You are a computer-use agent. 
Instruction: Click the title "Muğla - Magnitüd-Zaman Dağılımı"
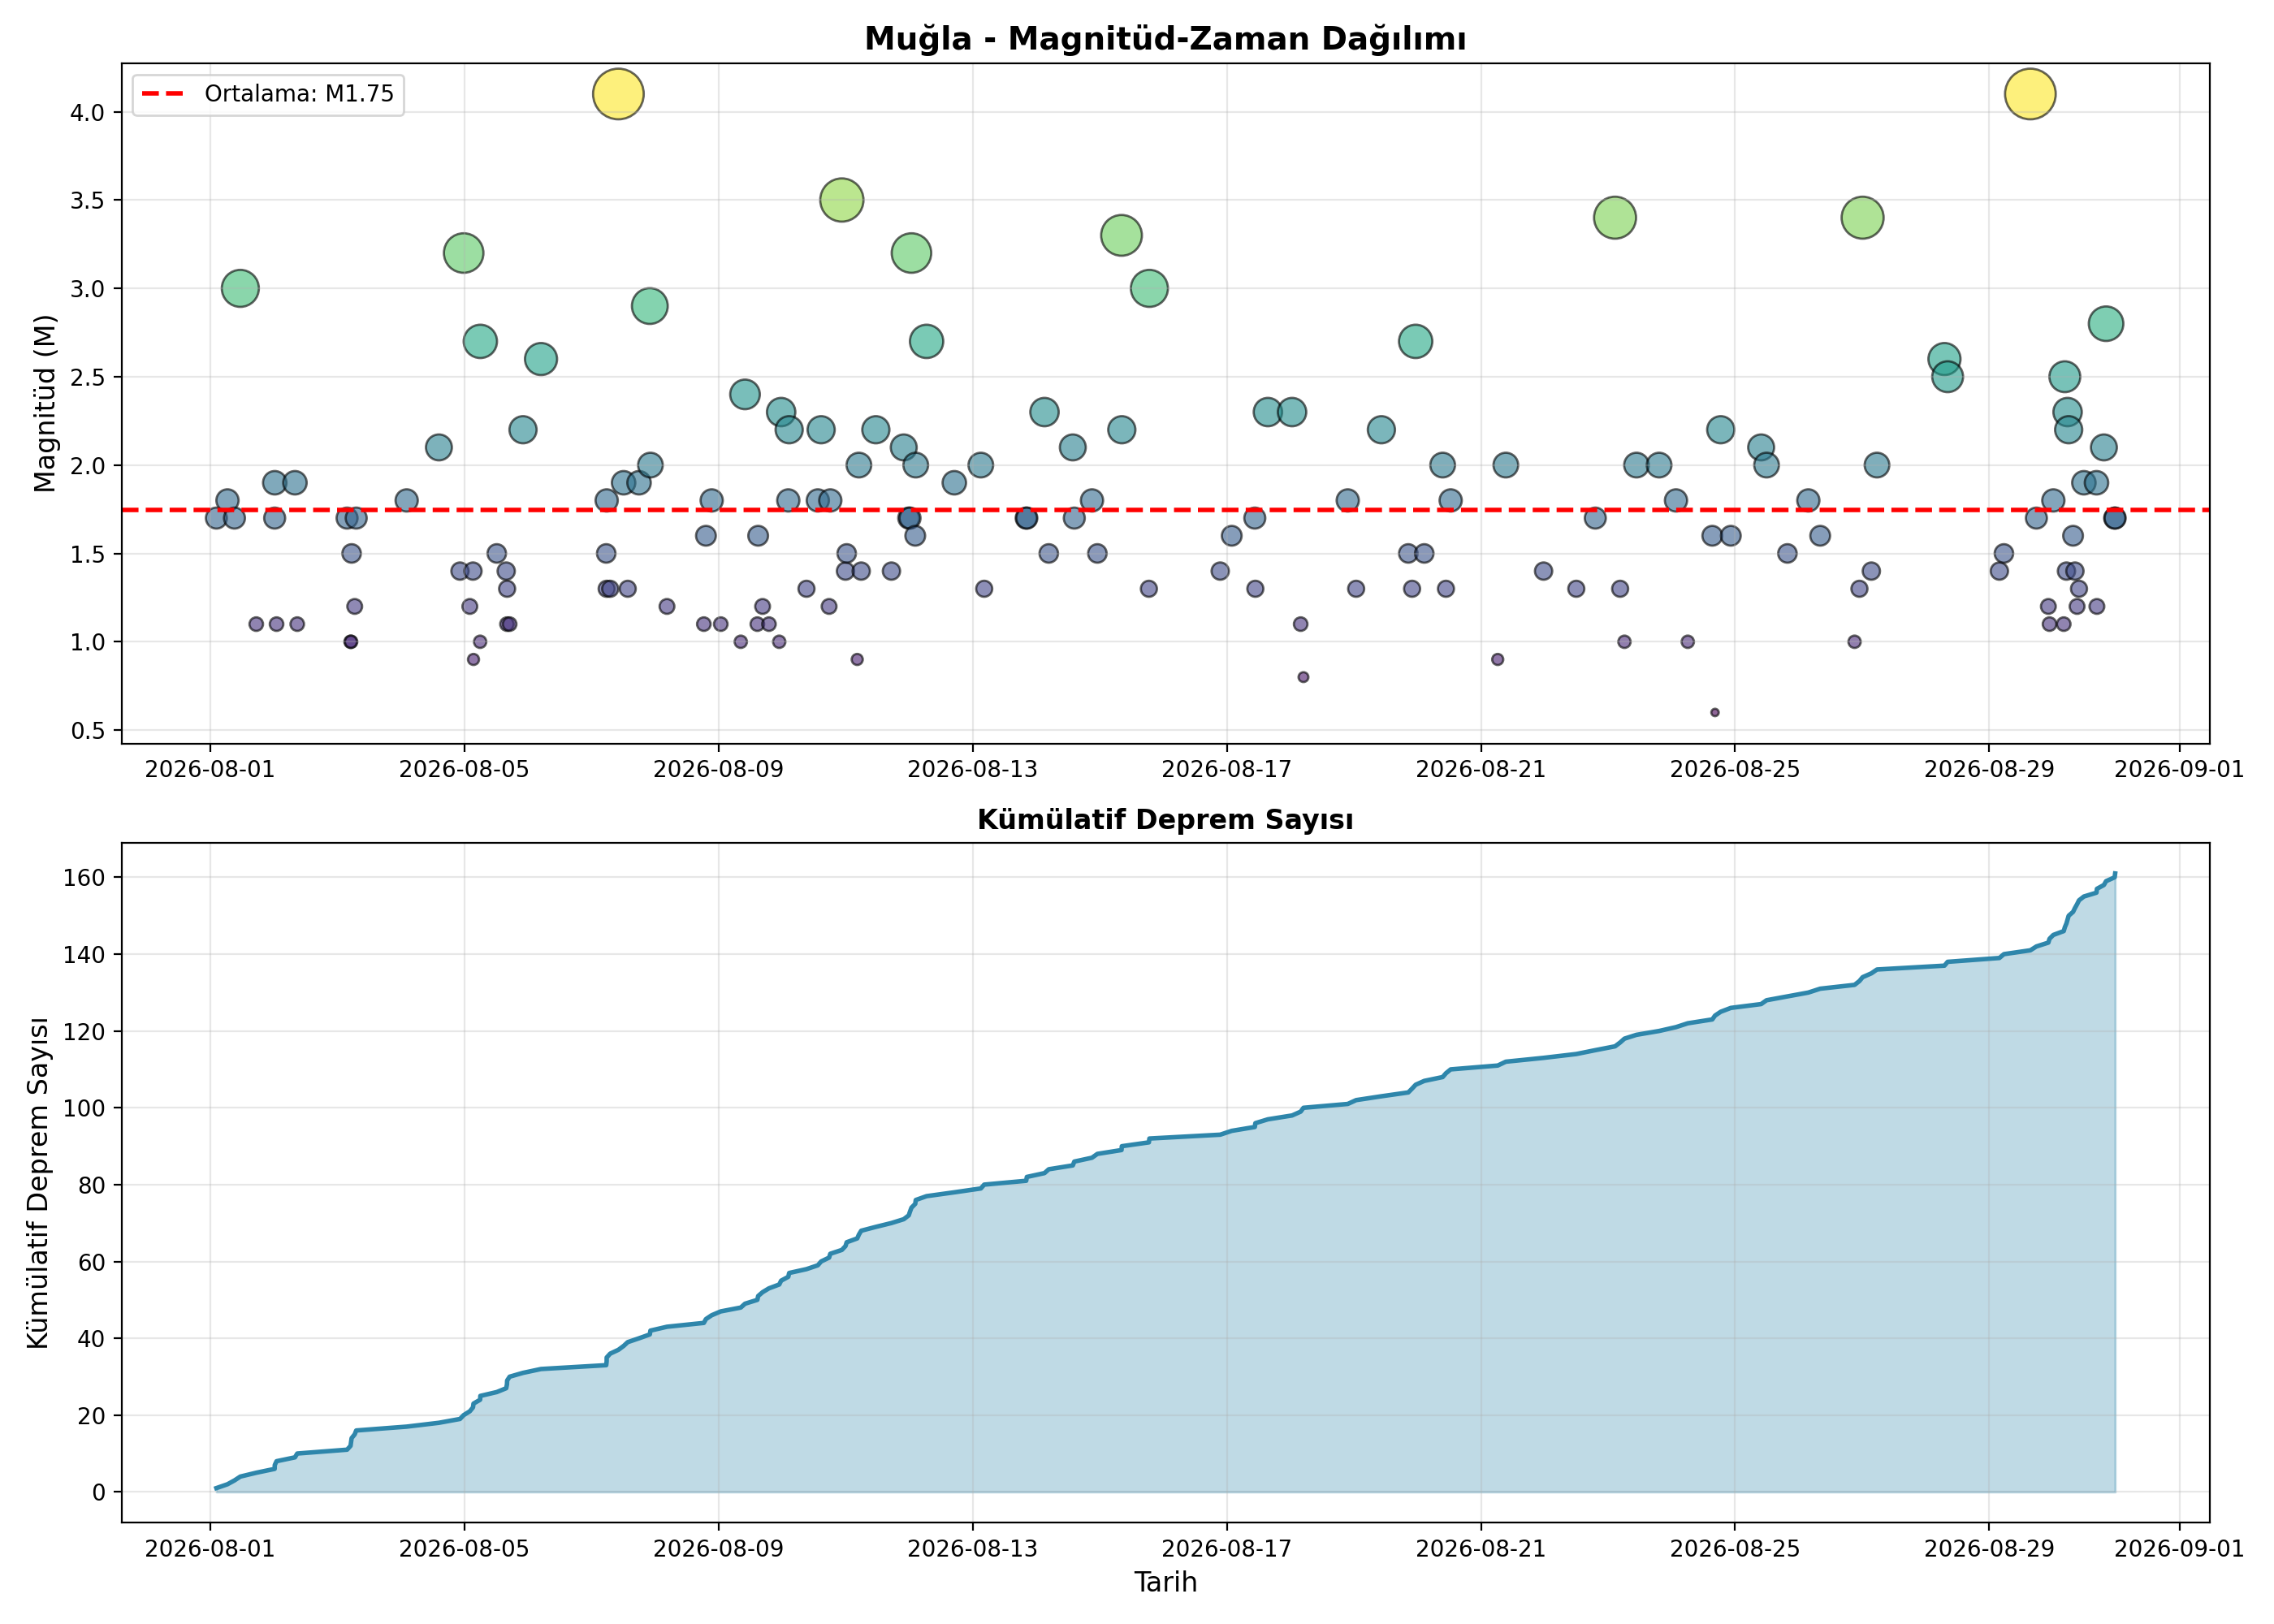click(x=1165, y=39)
